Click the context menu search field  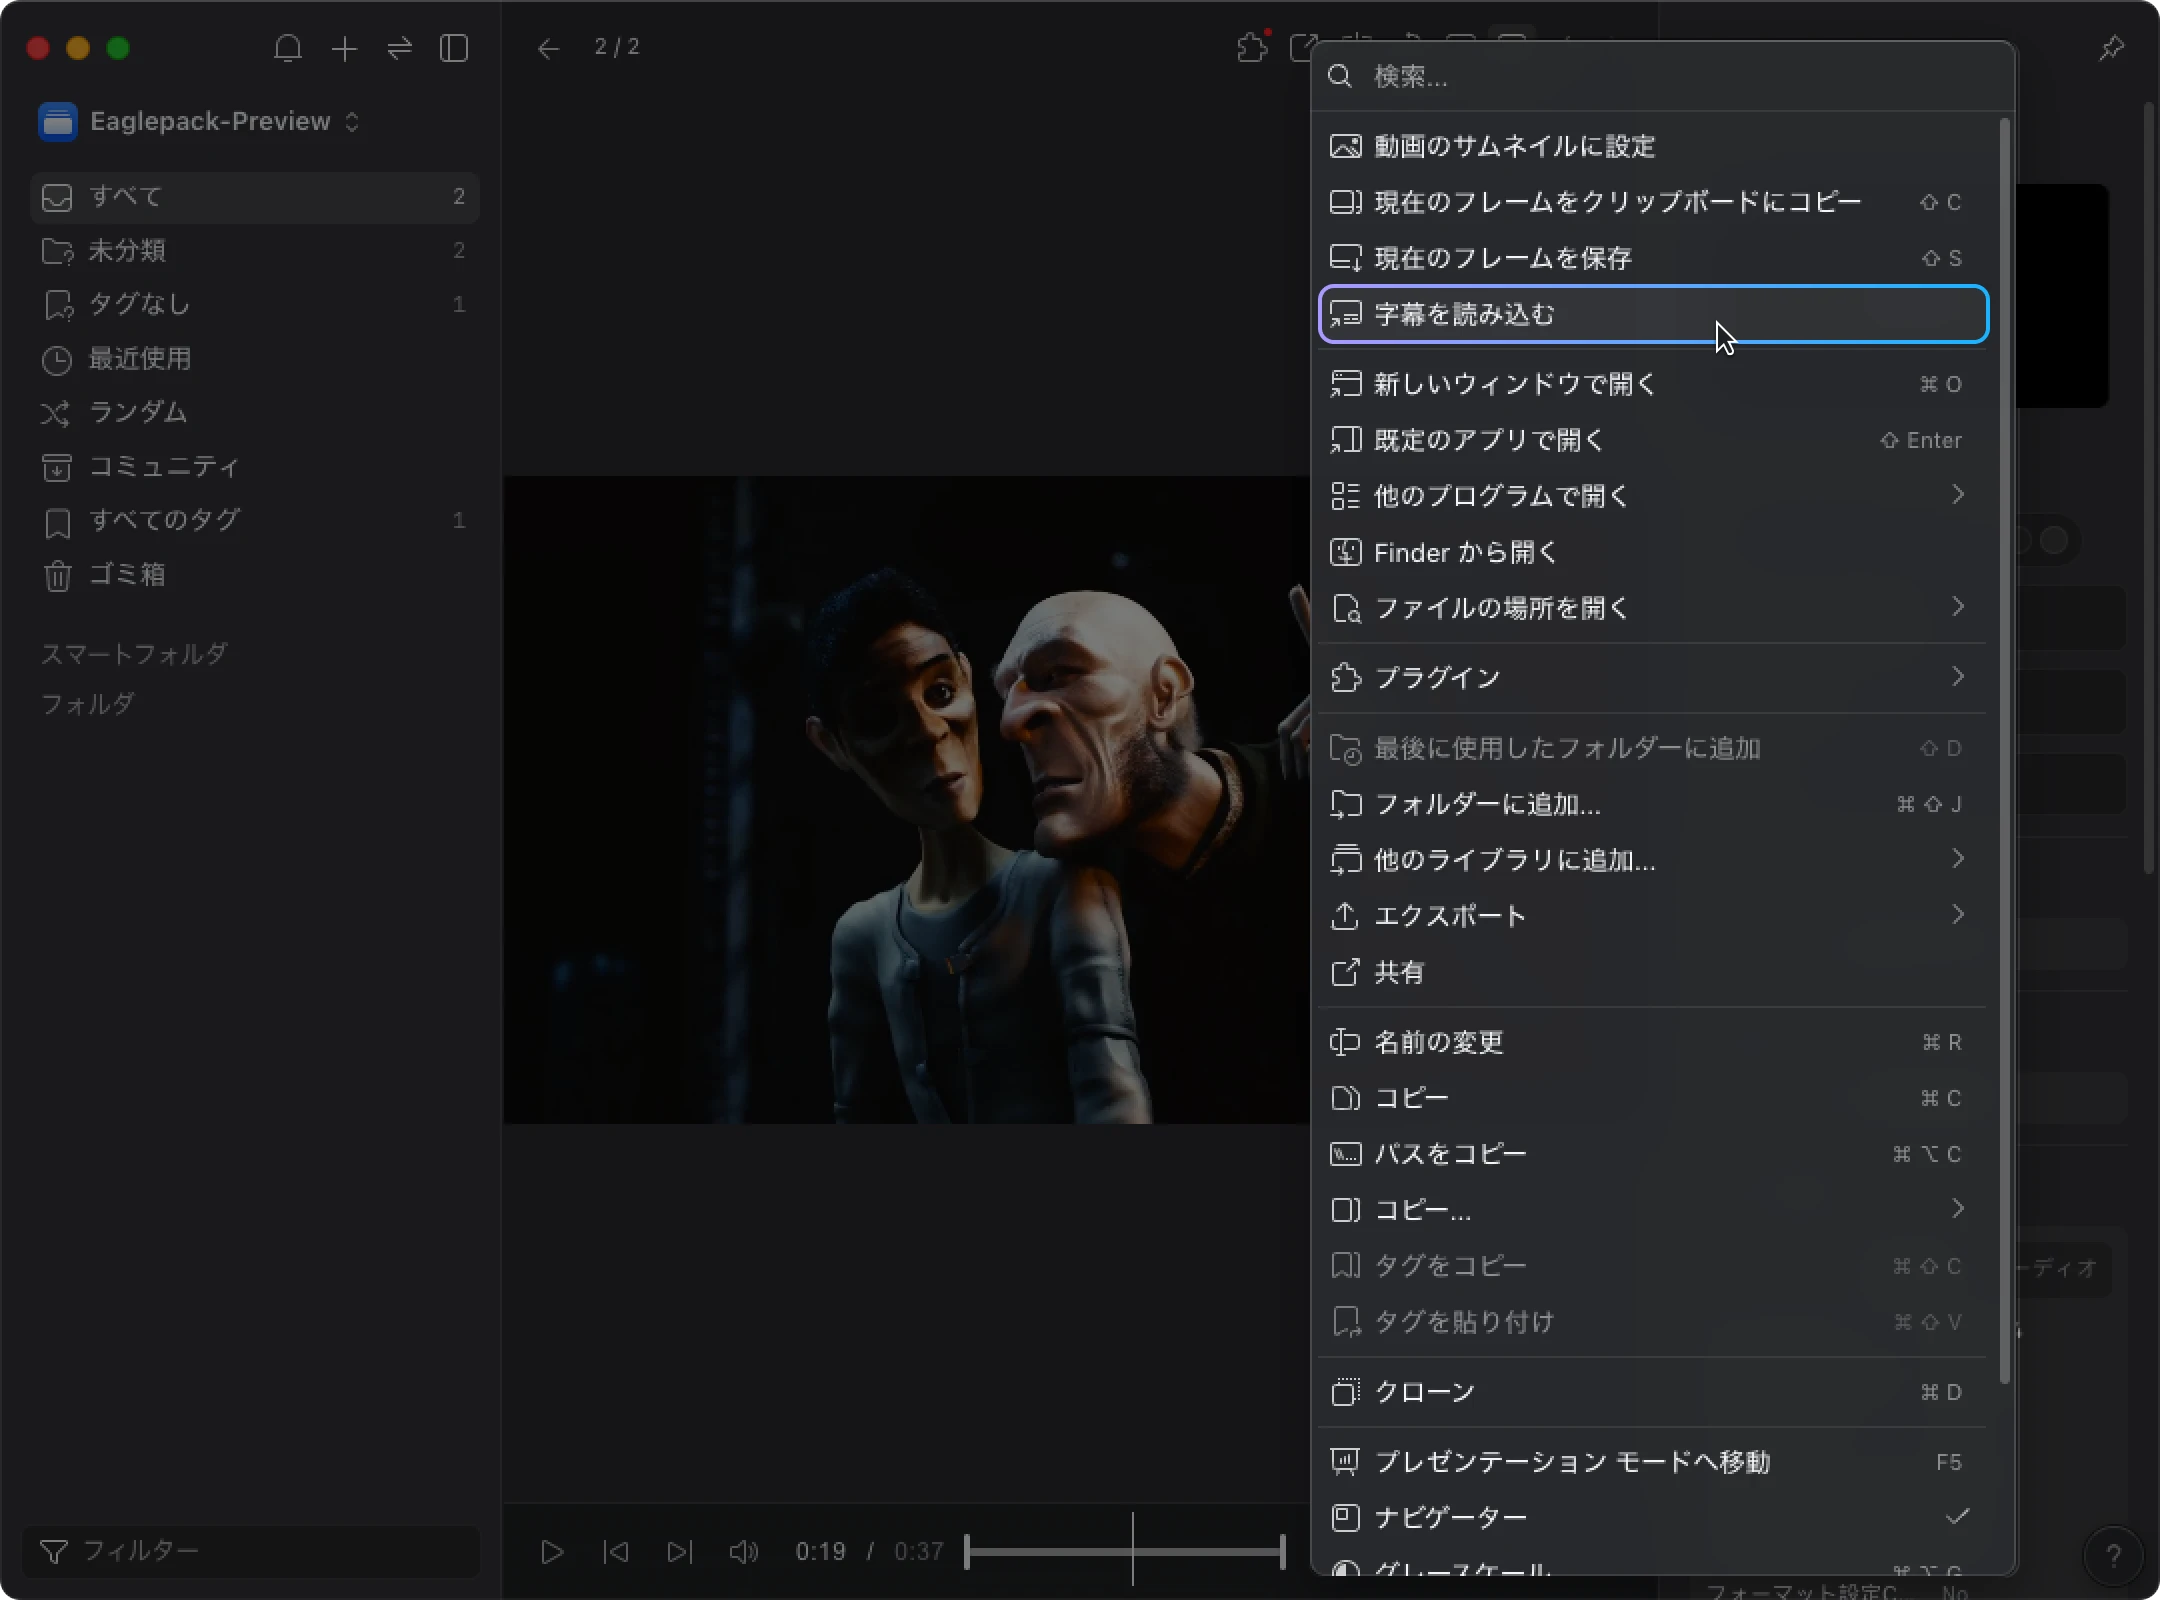pos(1662,76)
